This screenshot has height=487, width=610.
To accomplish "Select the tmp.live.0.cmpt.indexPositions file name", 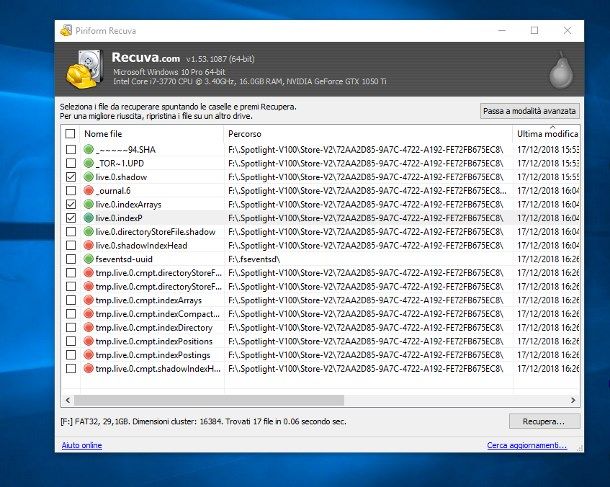I will (x=154, y=341).
